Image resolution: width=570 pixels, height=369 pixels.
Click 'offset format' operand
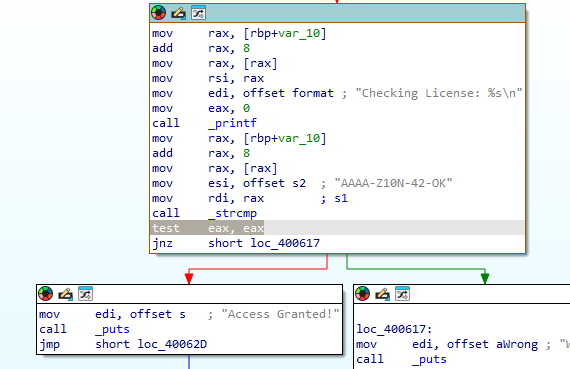point(288,93)
